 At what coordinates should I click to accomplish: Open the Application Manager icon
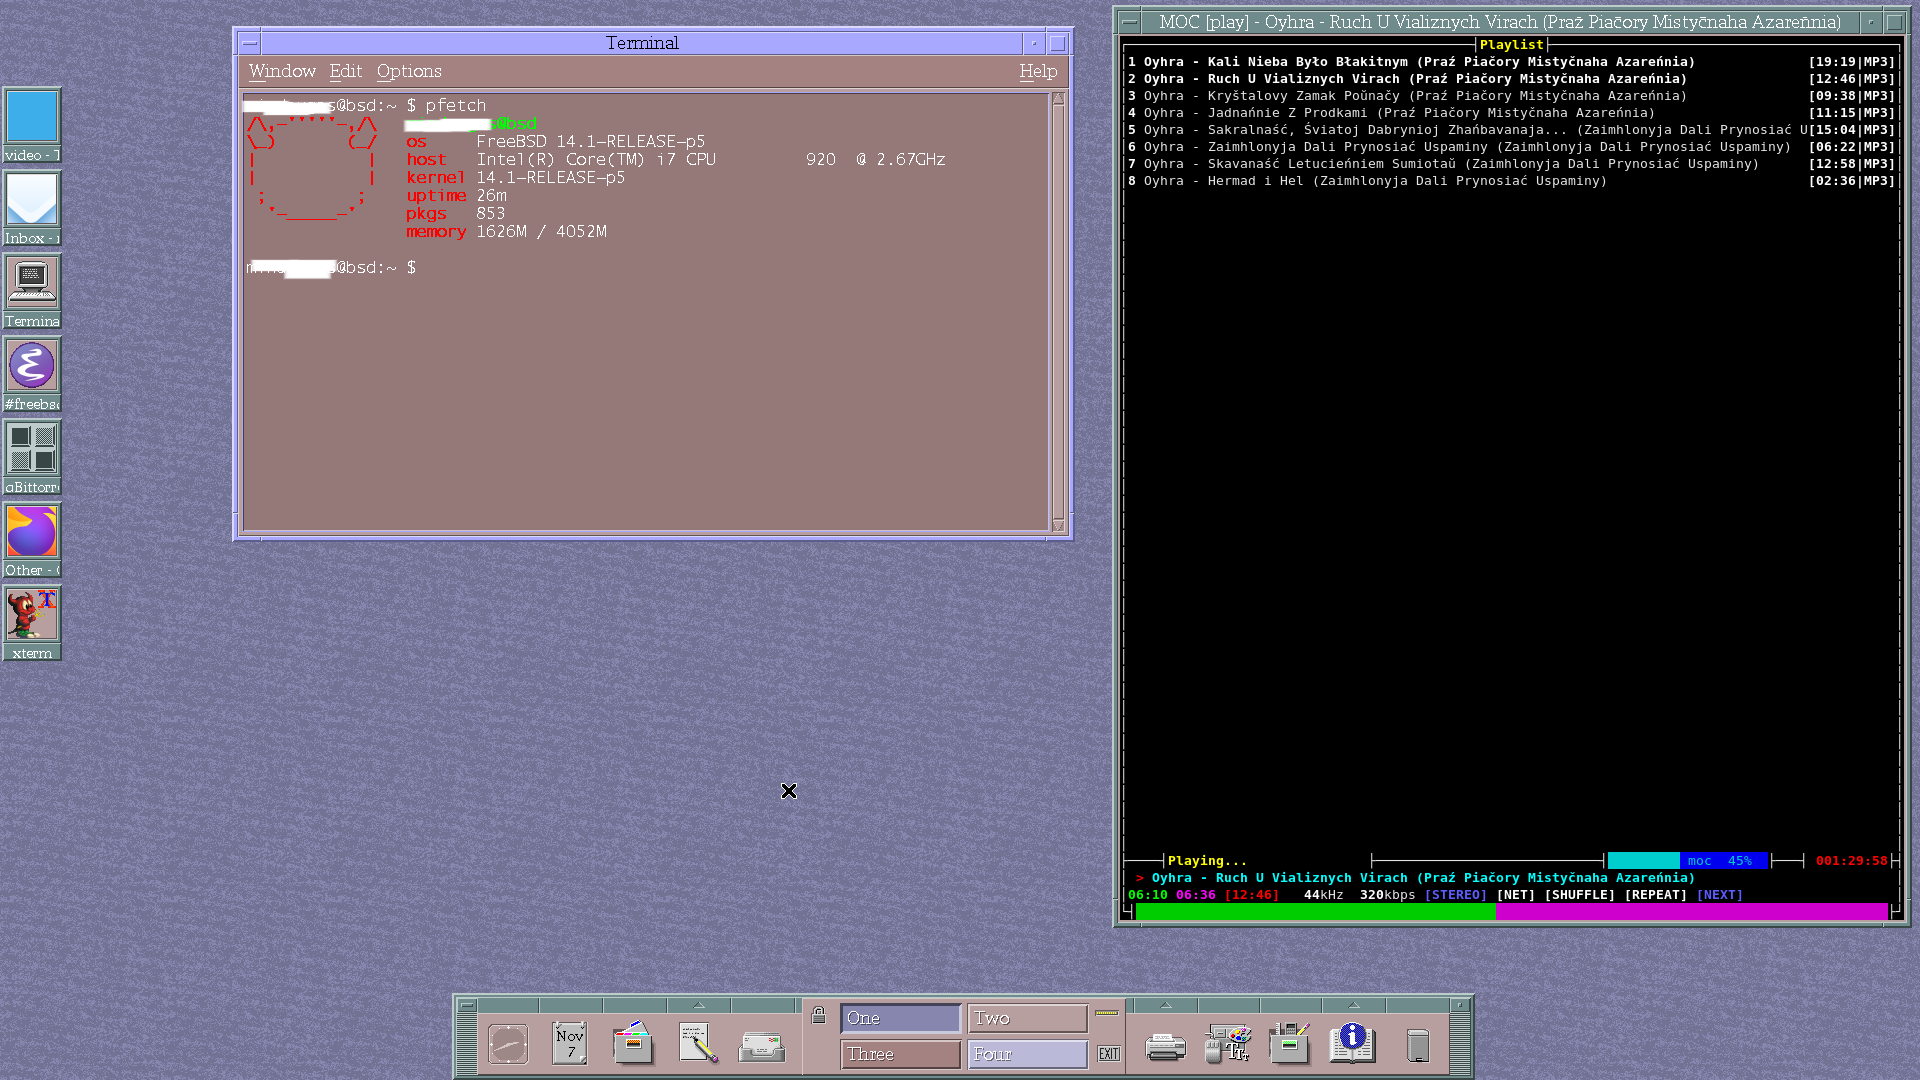[x=1290, y=1043]
